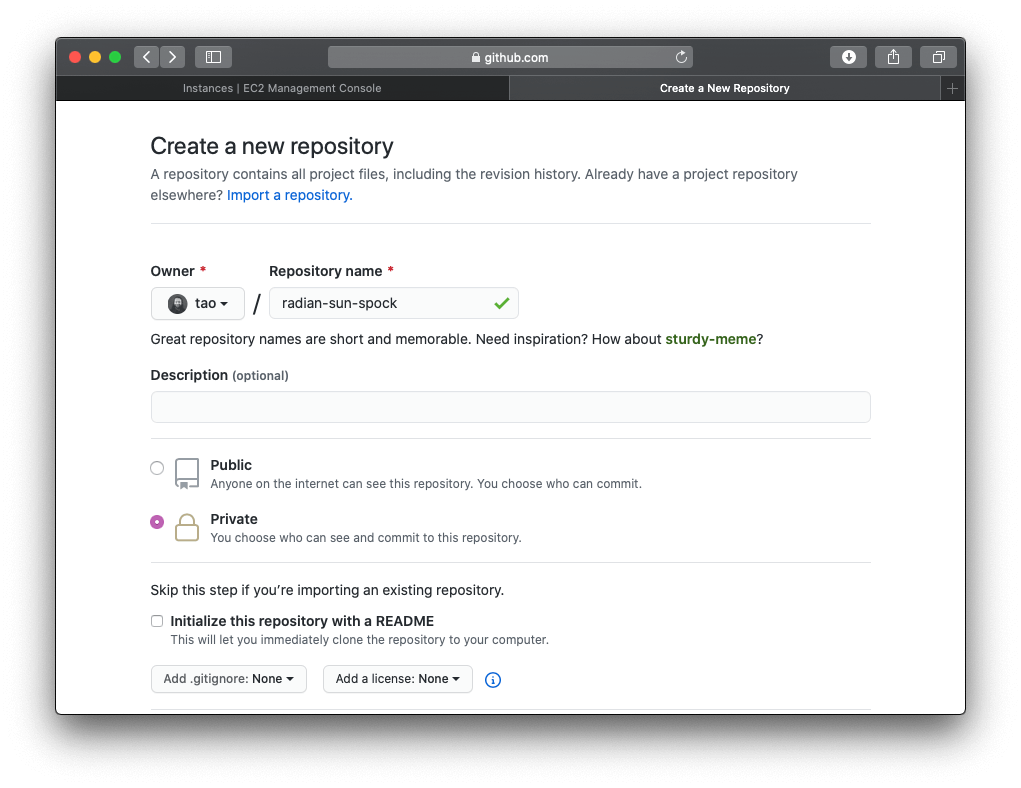Open a new browser tab
The height and width of the screenshot is (788, 1021).
click(x=952, y=88)
